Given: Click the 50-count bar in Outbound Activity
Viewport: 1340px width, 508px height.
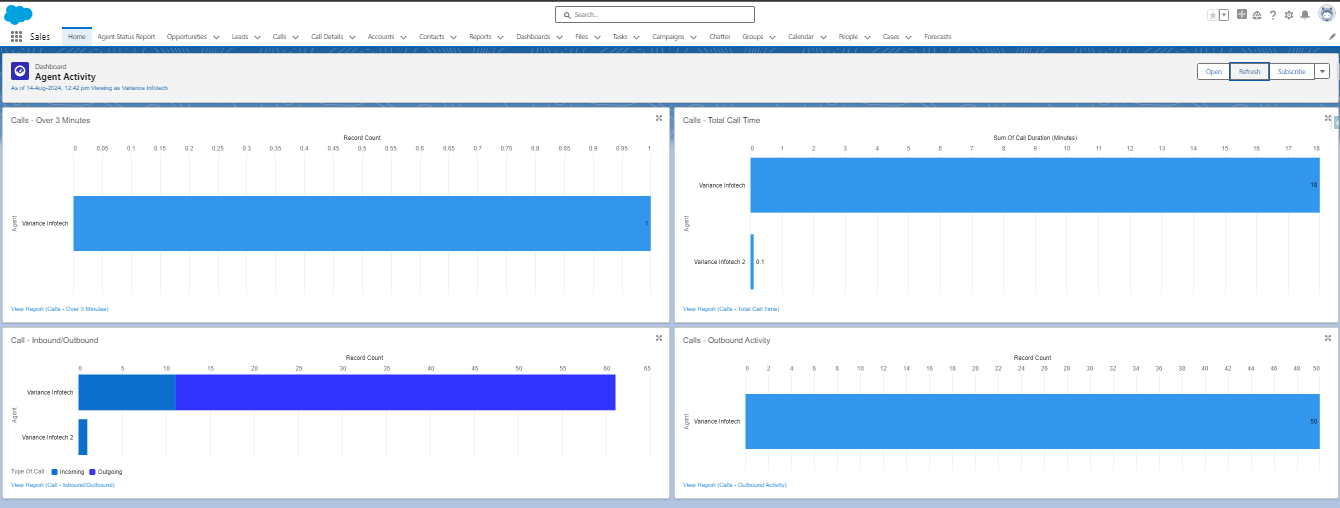Looking at the screenshot, I should click(x=1032, y=421).
